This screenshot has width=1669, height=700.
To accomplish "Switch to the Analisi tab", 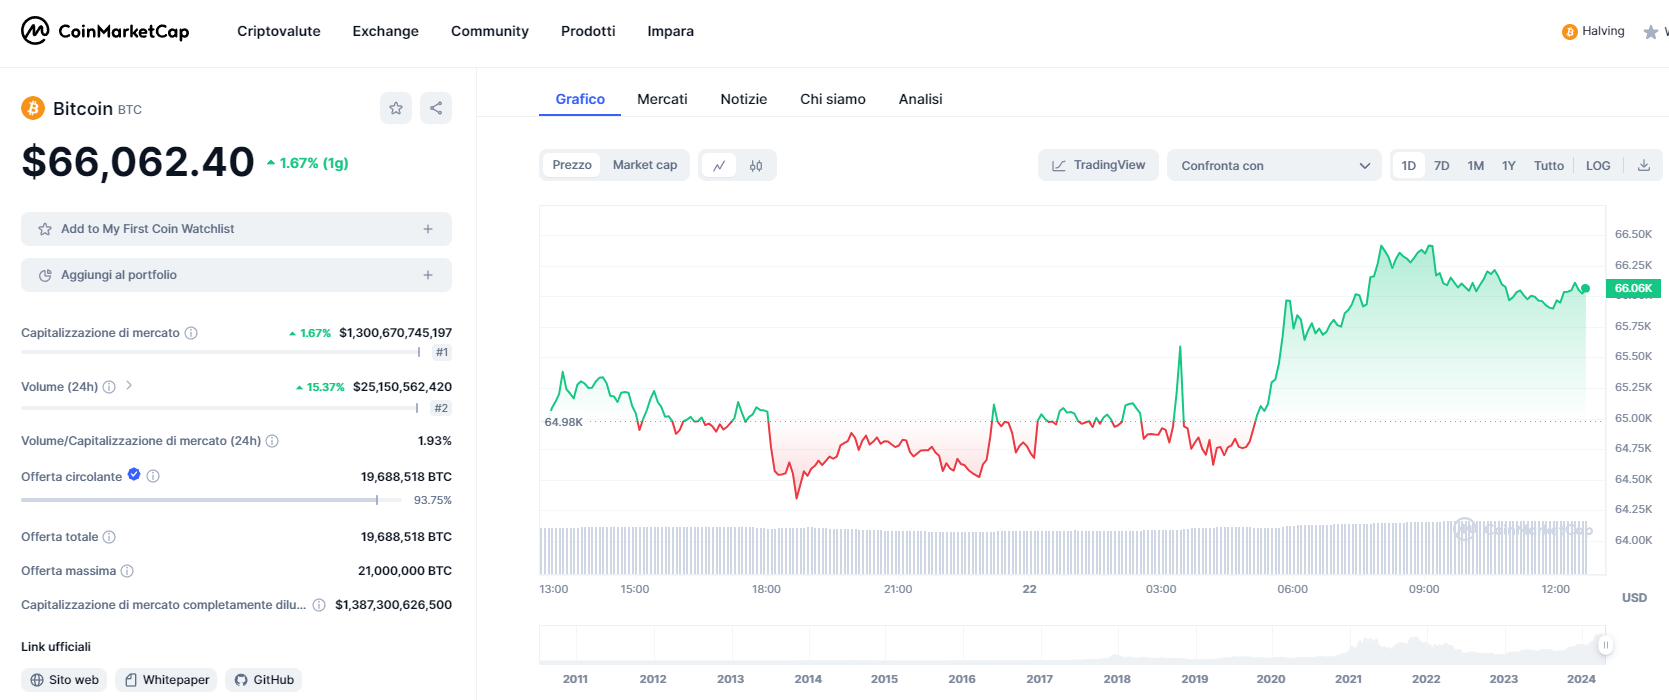I will pyautogui.click(x=920, y=99).
